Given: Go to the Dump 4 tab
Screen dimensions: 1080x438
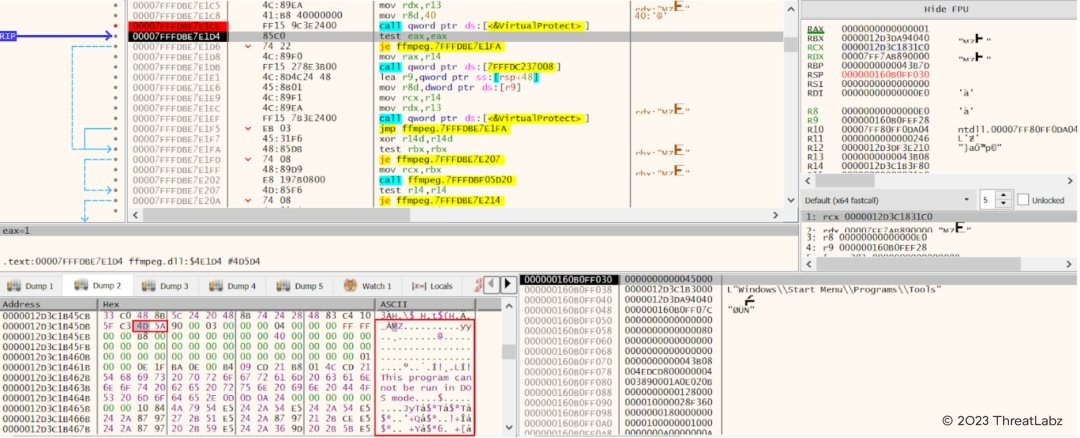Looking at the screenshot, I should coord(233,286).
